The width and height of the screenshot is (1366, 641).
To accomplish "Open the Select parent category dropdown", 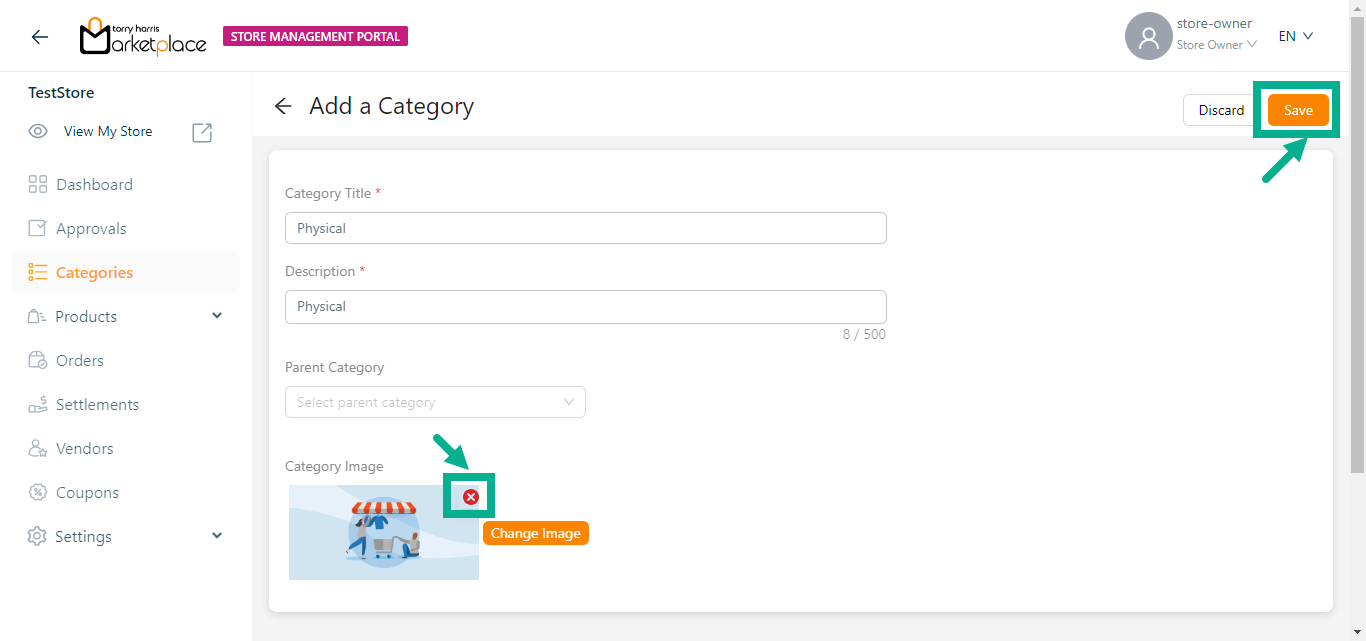I will click(435, 402).
